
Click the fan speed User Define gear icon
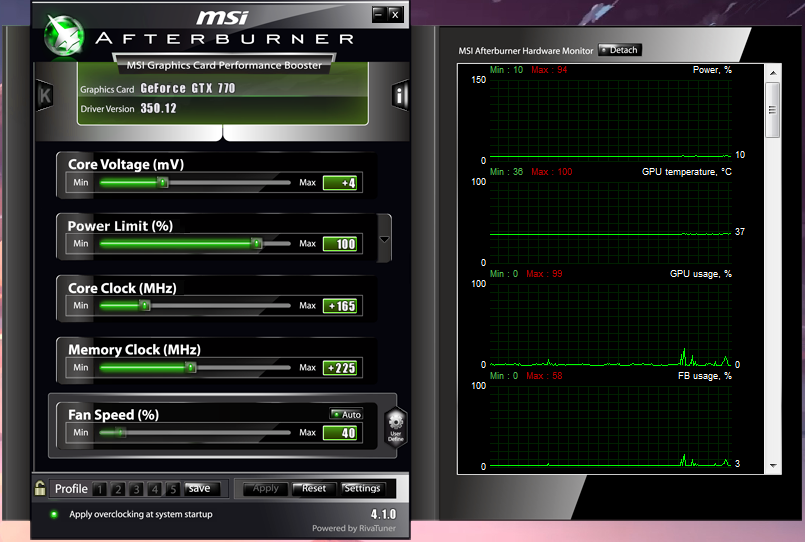pos(395,427)
